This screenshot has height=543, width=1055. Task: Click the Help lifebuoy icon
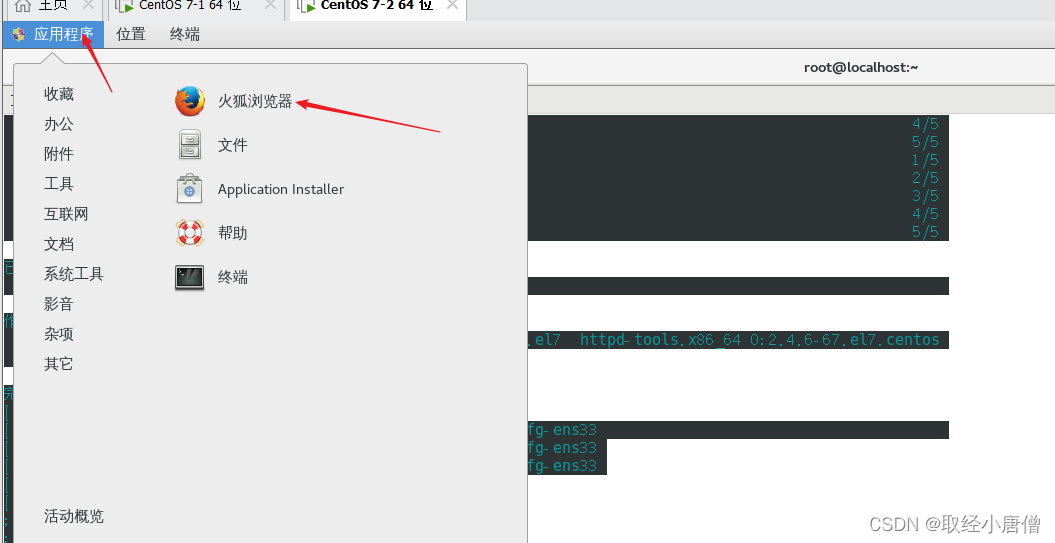pyautogui.click(x=190, y=233)
